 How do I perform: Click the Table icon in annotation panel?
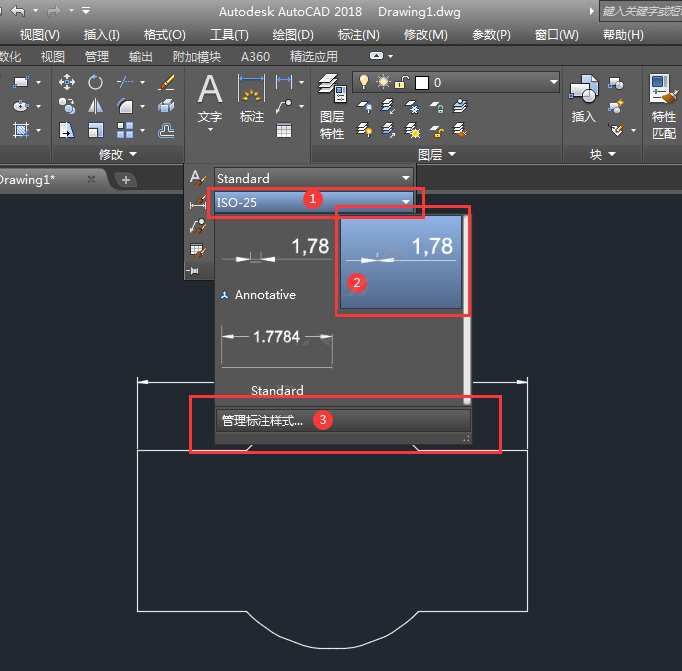click(x=284, y=129)
